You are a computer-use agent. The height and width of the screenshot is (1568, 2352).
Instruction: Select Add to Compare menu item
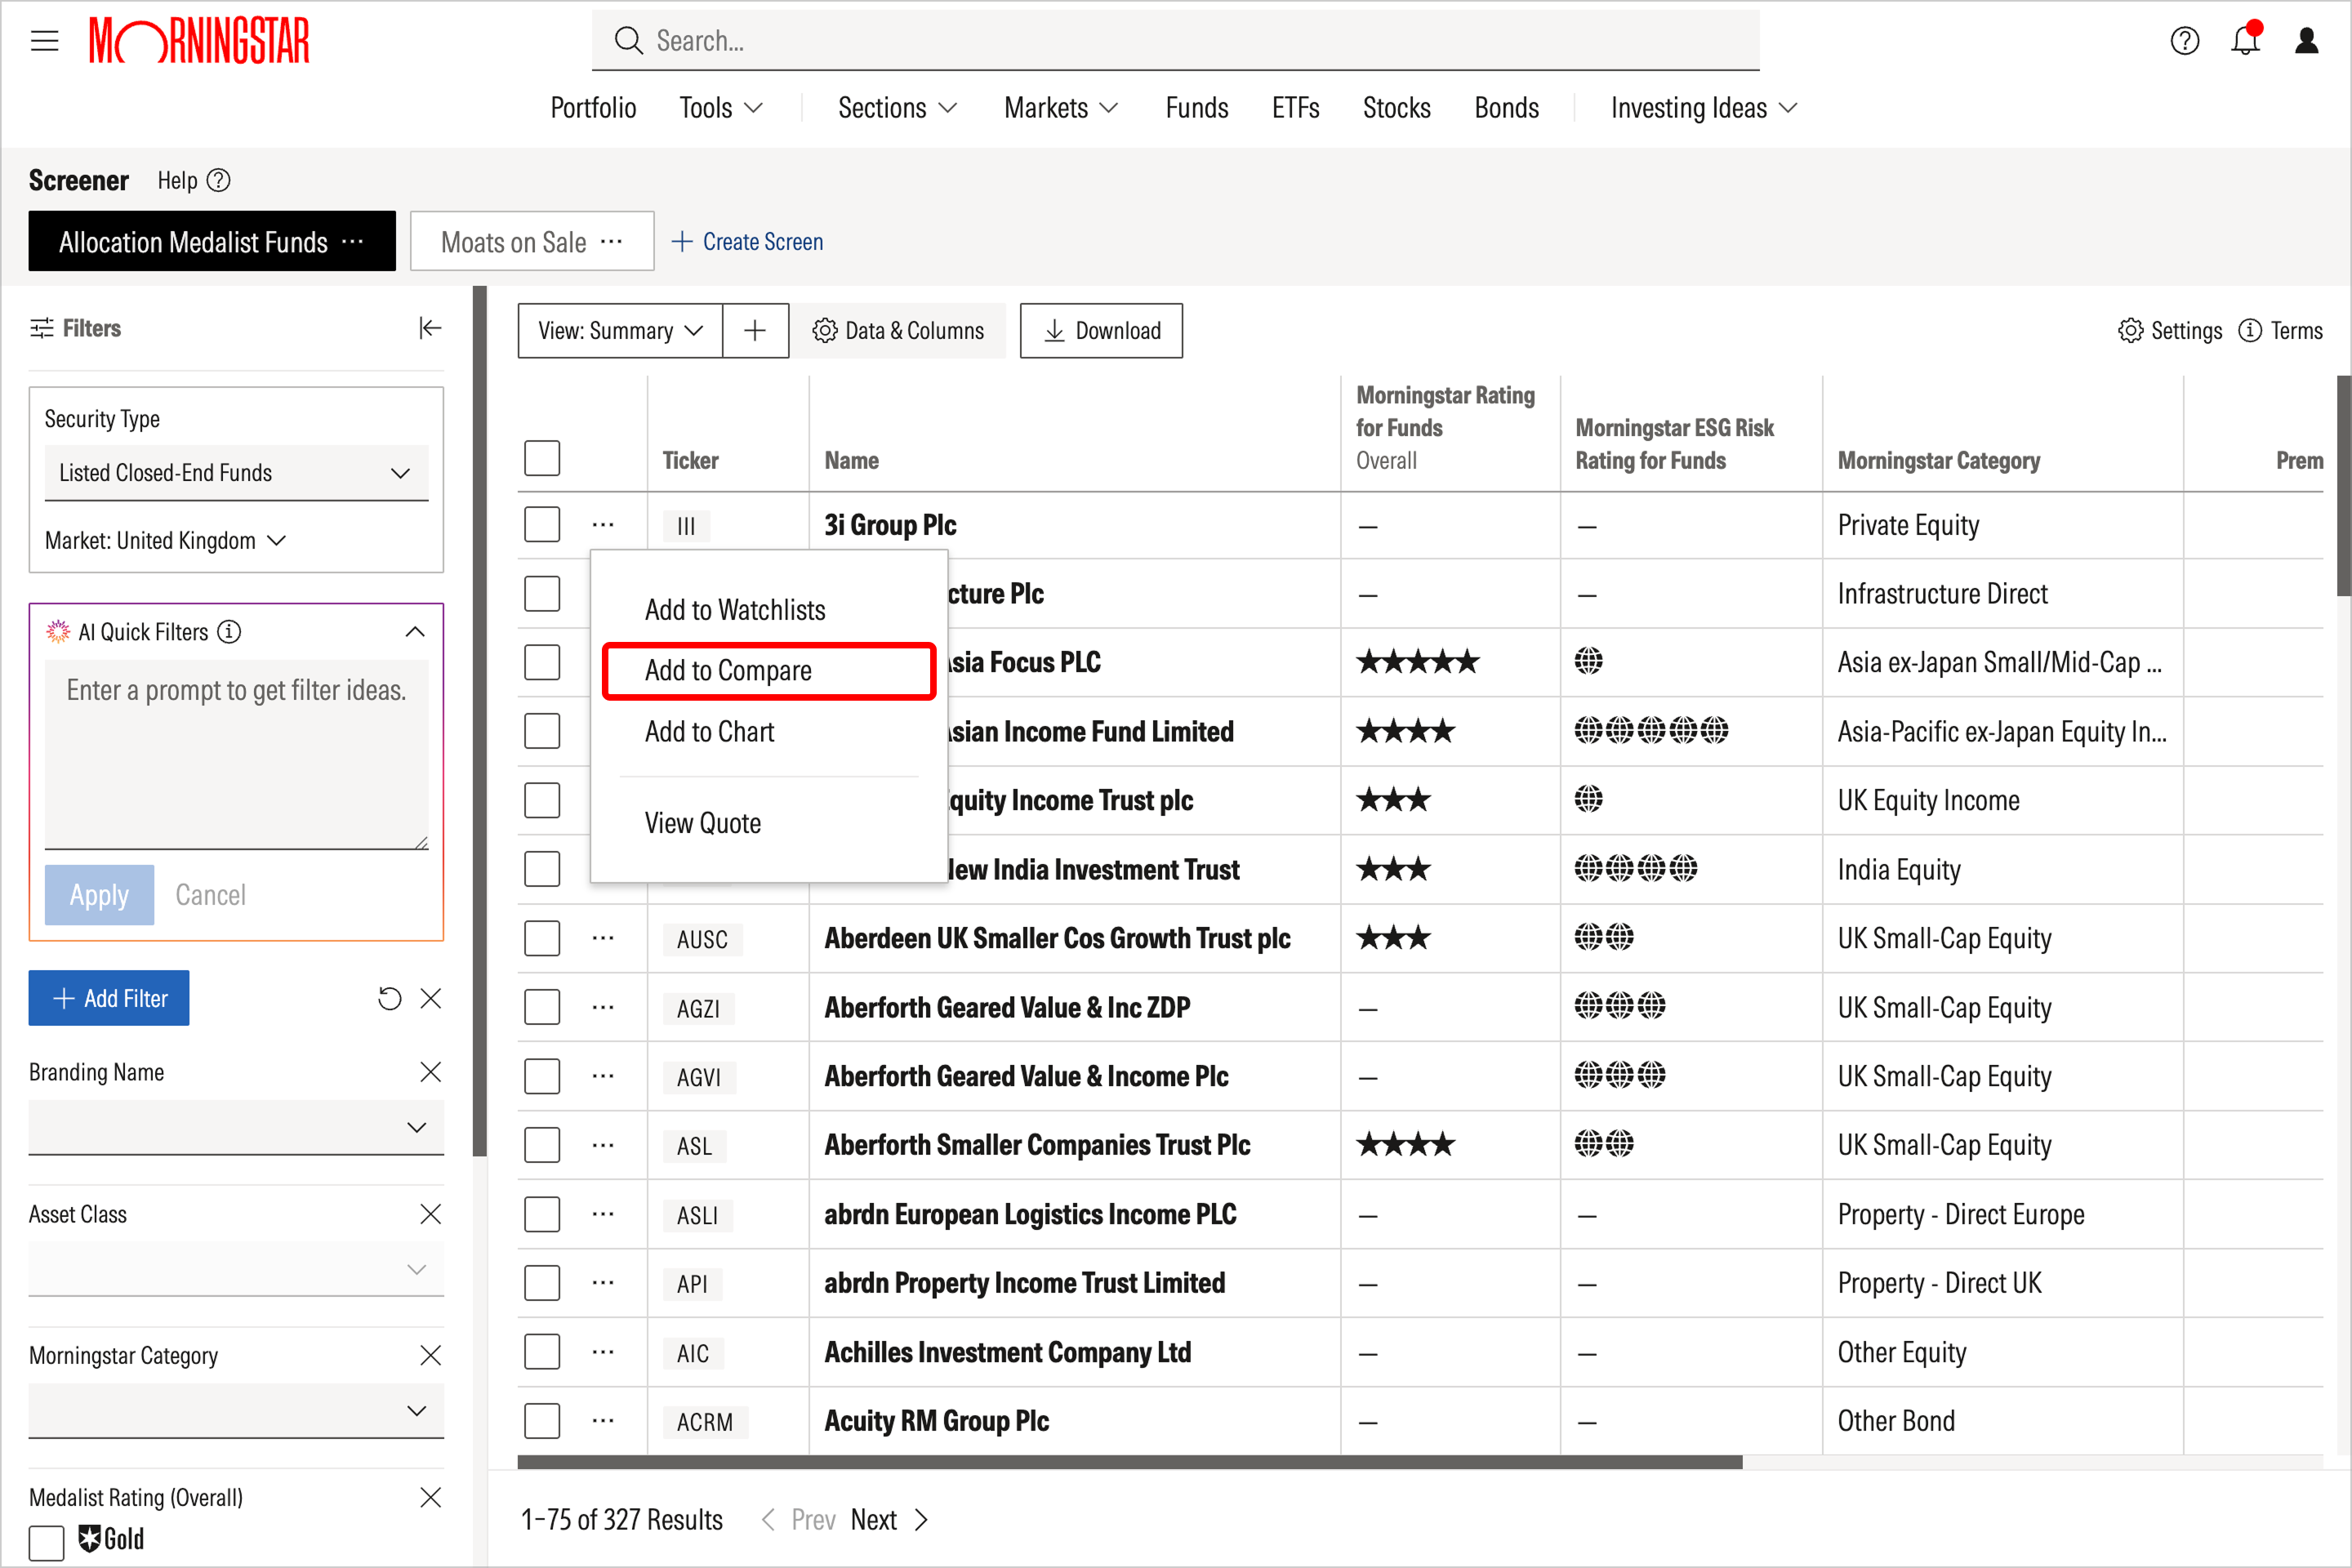pyautogui.click(x=768, y=671)
